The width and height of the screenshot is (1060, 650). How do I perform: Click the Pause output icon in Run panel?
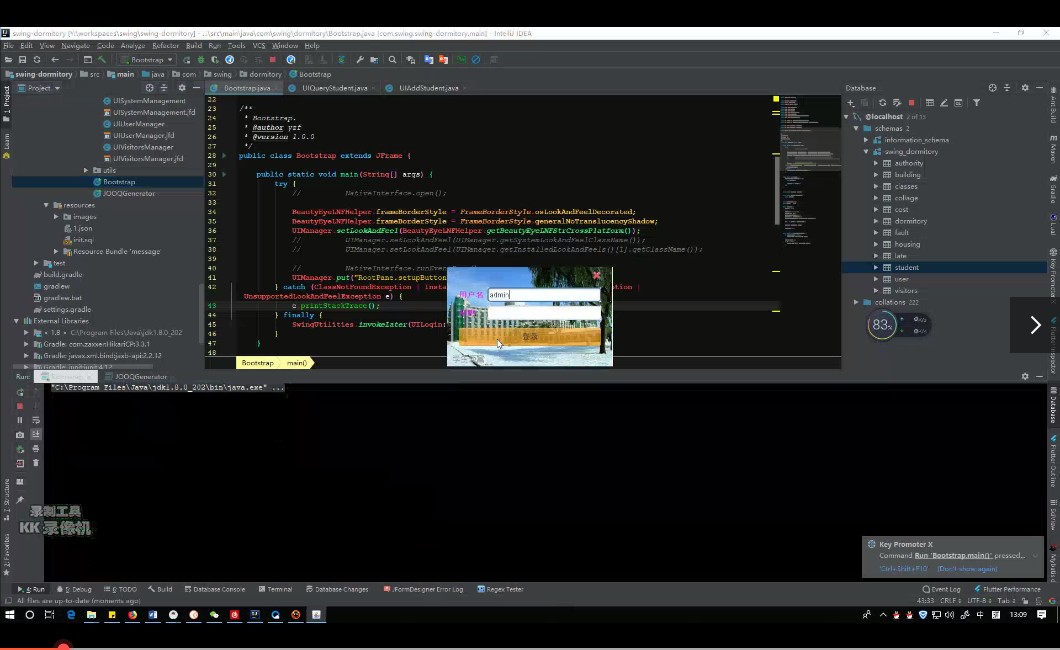click(20, 420)
